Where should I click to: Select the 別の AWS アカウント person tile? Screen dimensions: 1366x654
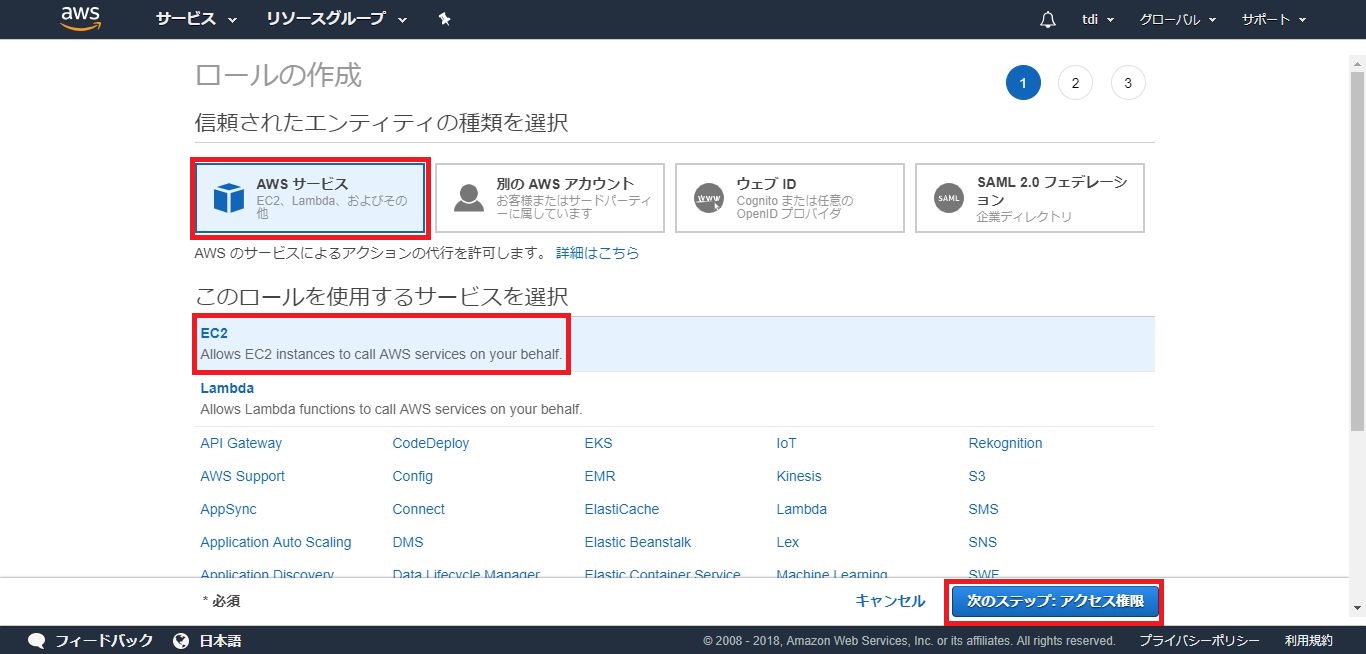[x=549, y=198]
